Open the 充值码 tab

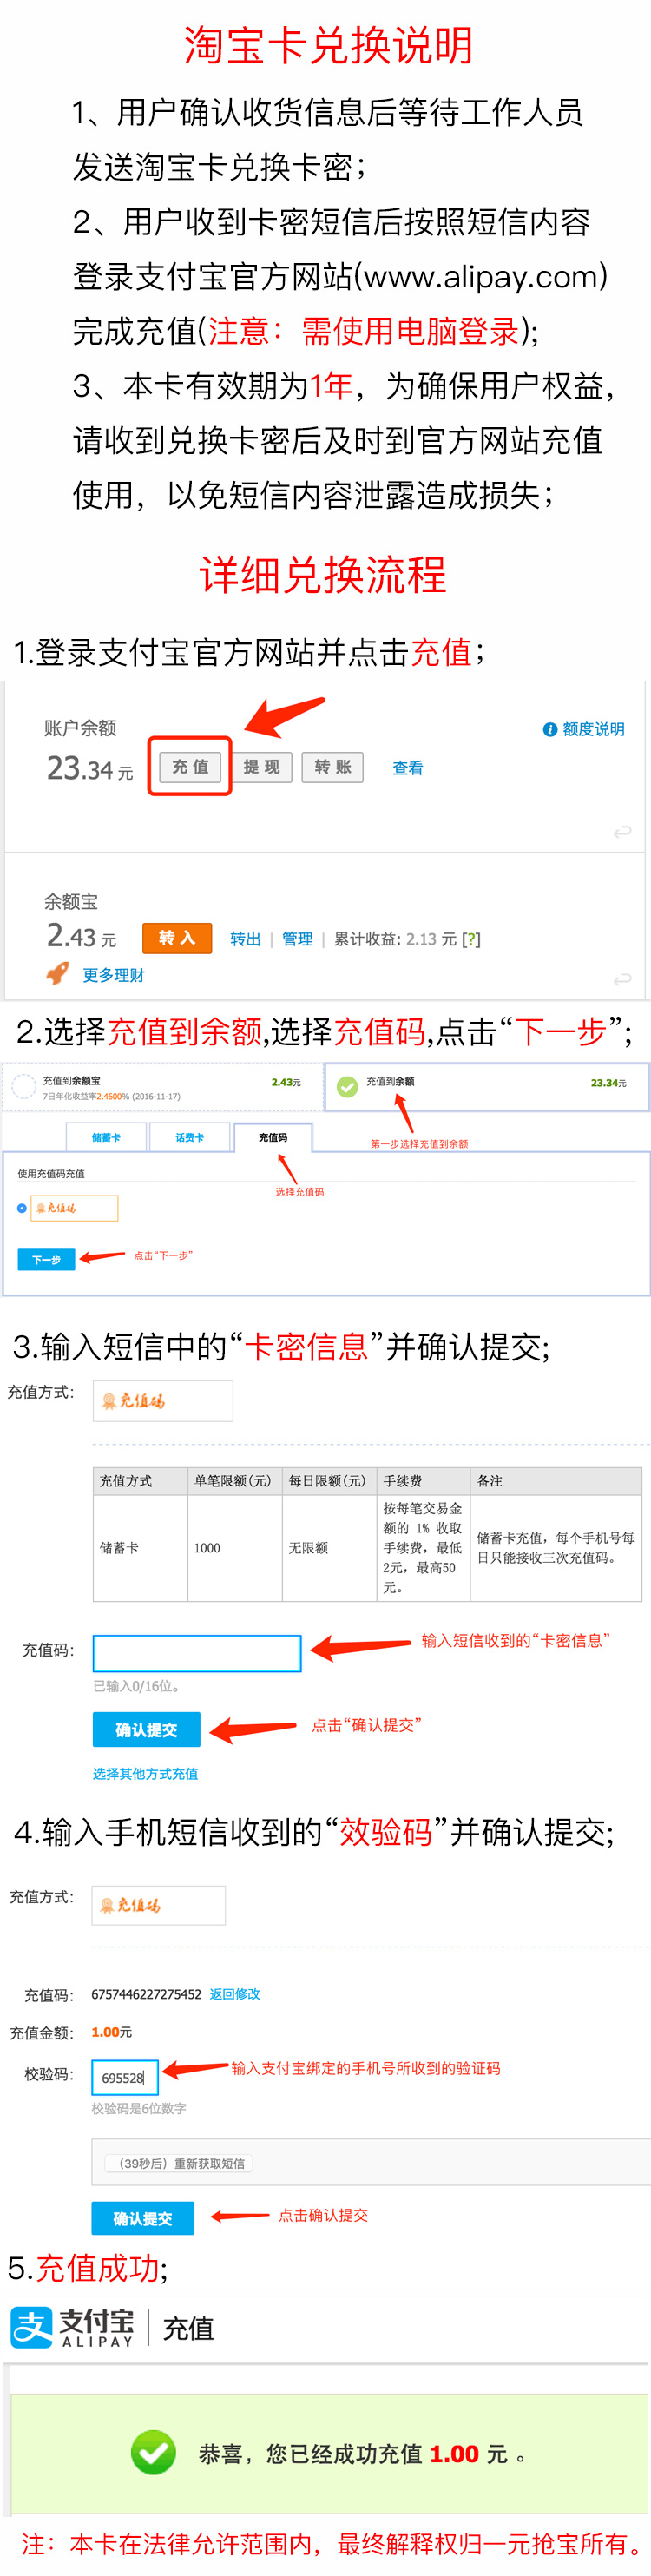tap(273, 1137)
